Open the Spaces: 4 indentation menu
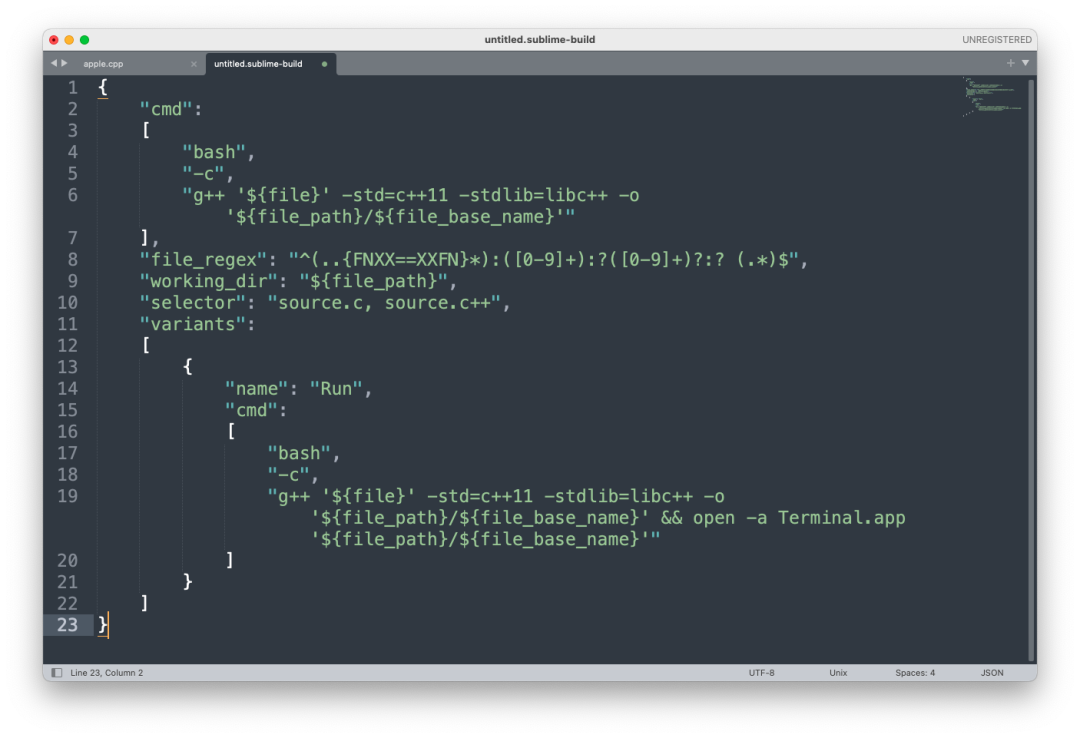Image resolution: width=1080 pixels, height=738 pixels. pos(915,673)
